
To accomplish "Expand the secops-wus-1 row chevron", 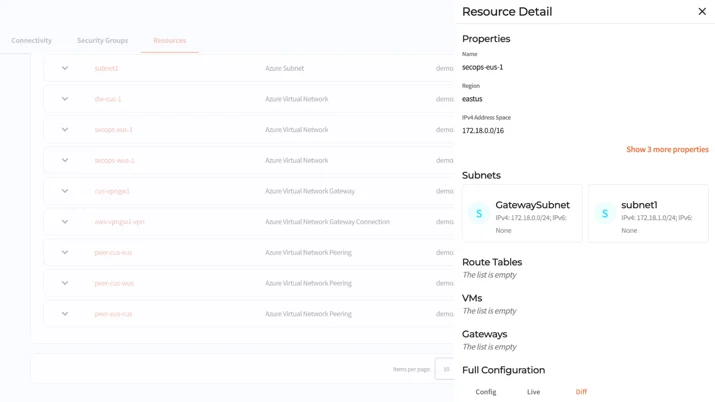I will point(65,160).
